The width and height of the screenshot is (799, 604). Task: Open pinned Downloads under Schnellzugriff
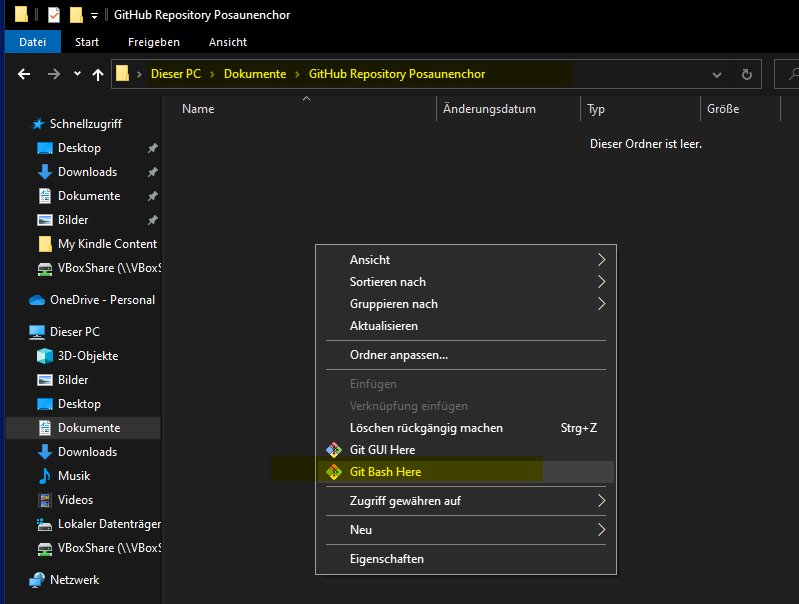point(87,172)
